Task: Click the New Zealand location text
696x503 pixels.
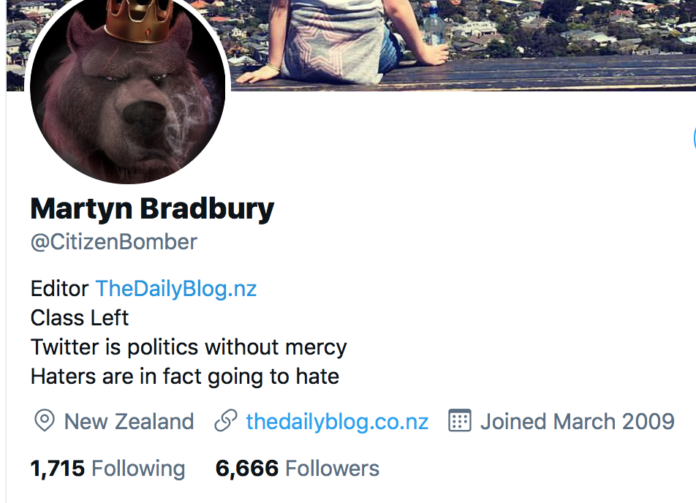Action: [x=129, y=421]
